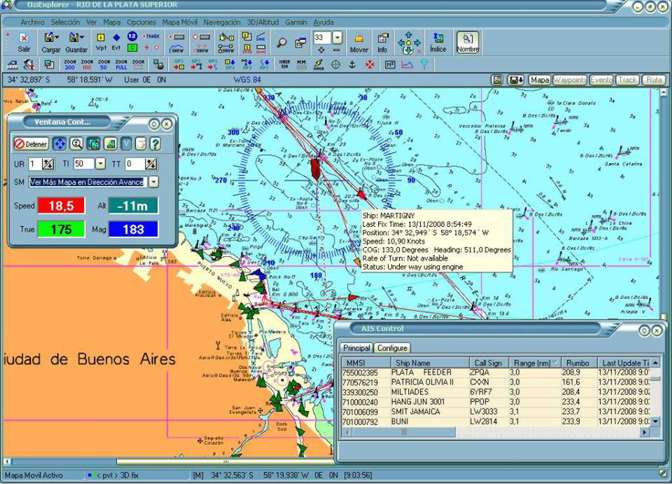Toggle the Mapa display button in coordinates bar
This screenshot has width=672, height=484.
tap(539, 80)
